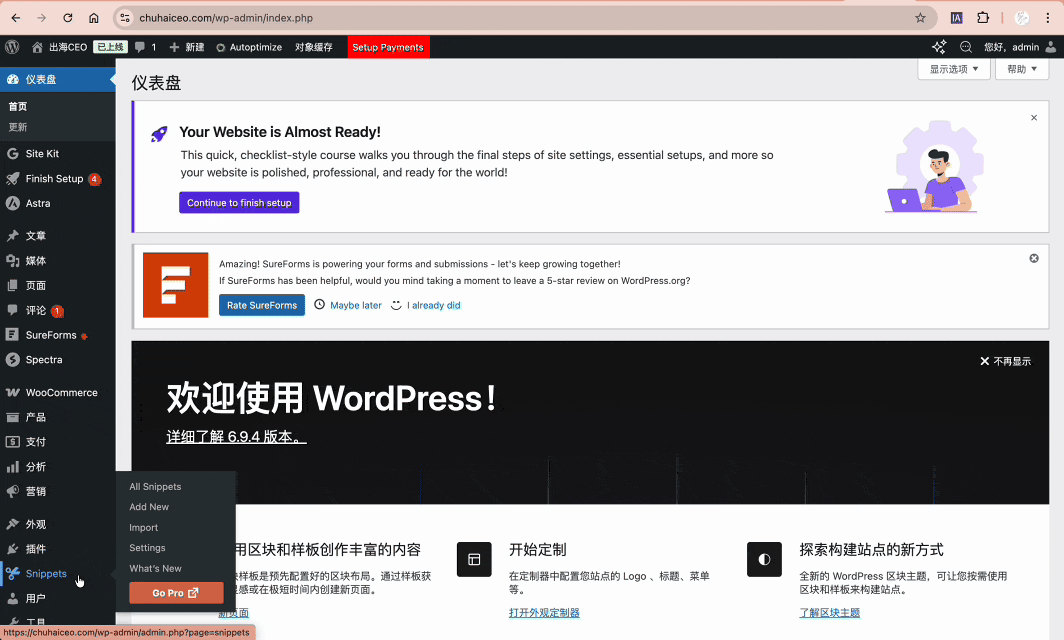Close the Almost Ready setup banner
Viewport: 1064px width, 640px height.
tap(1034, 118)
